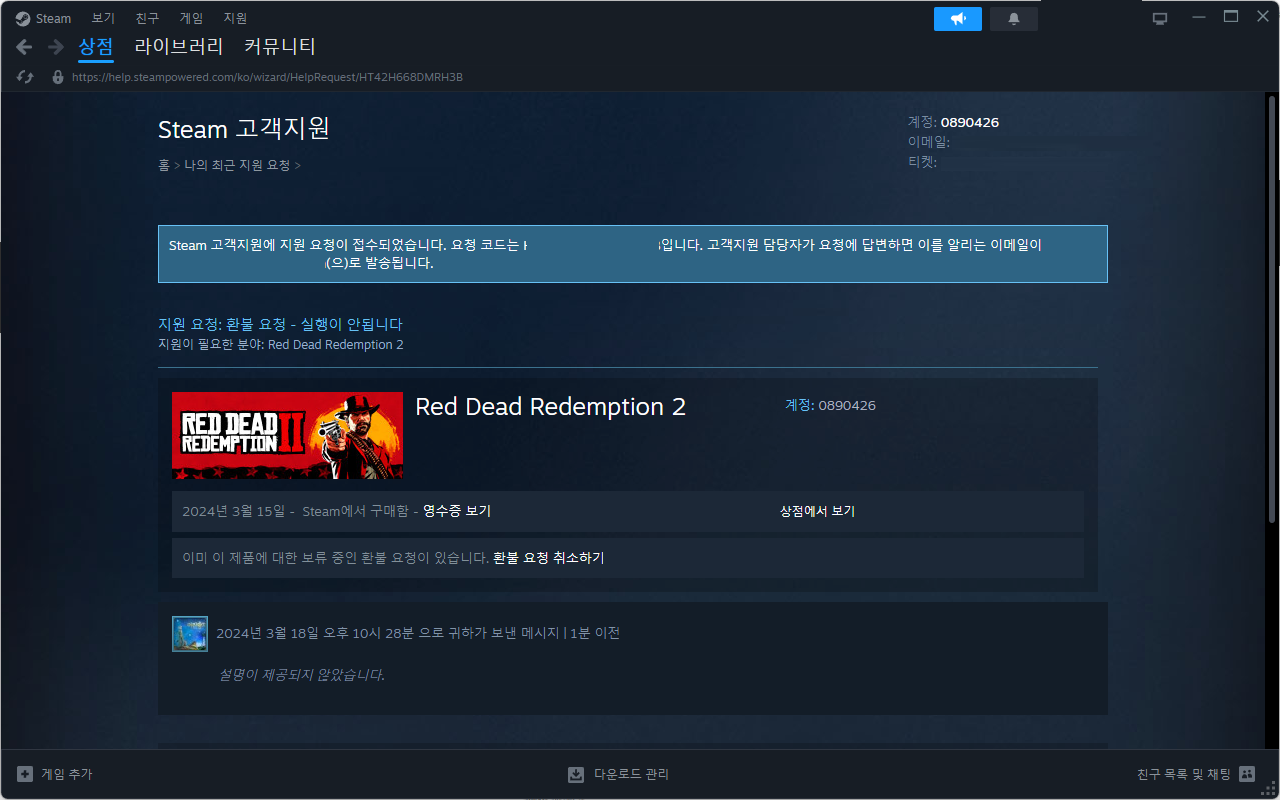Open the 보기 menu

tap(103, 18)
